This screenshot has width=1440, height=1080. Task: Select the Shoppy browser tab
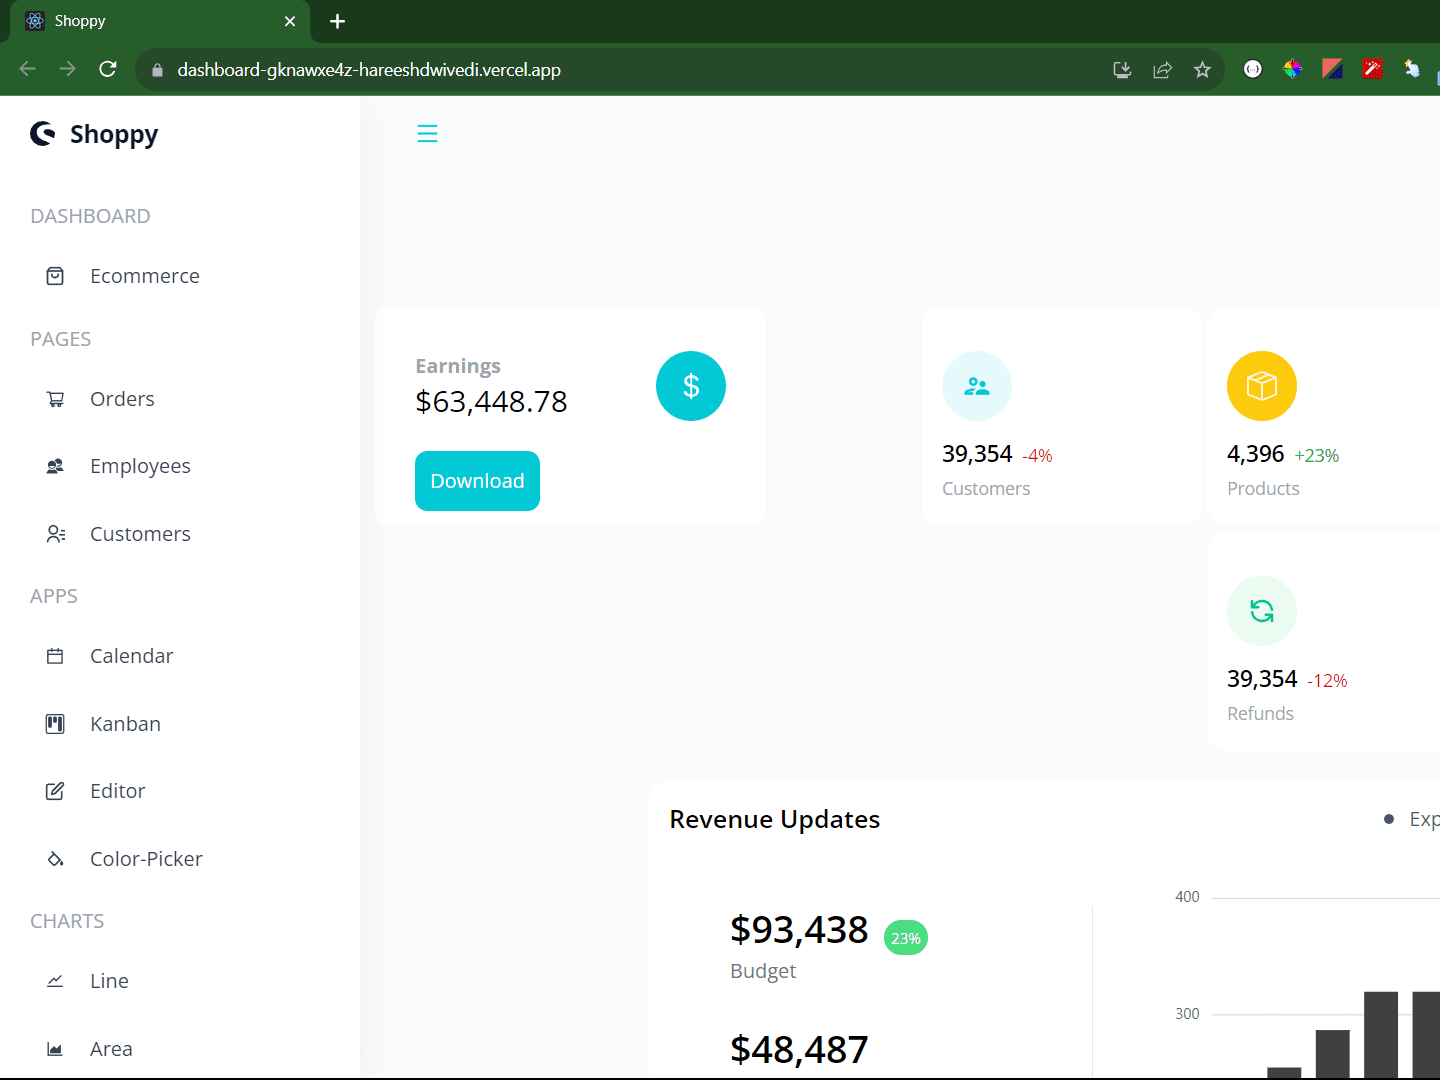point(160,21)
